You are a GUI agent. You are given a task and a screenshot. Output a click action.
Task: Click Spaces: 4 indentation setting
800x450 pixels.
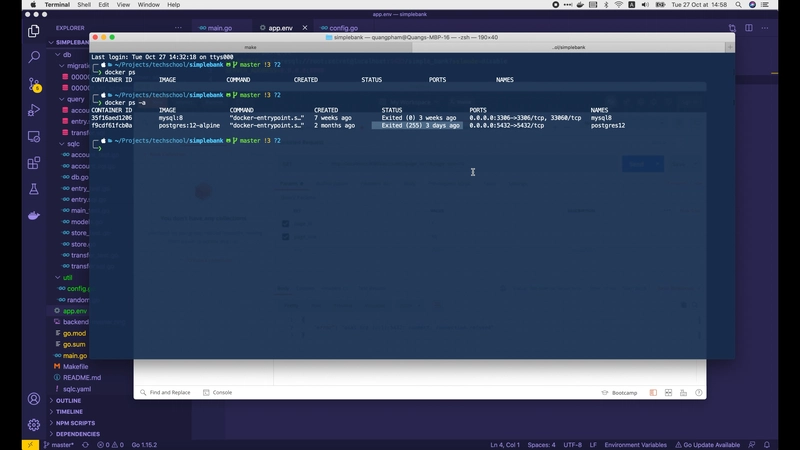click(541, 445)
